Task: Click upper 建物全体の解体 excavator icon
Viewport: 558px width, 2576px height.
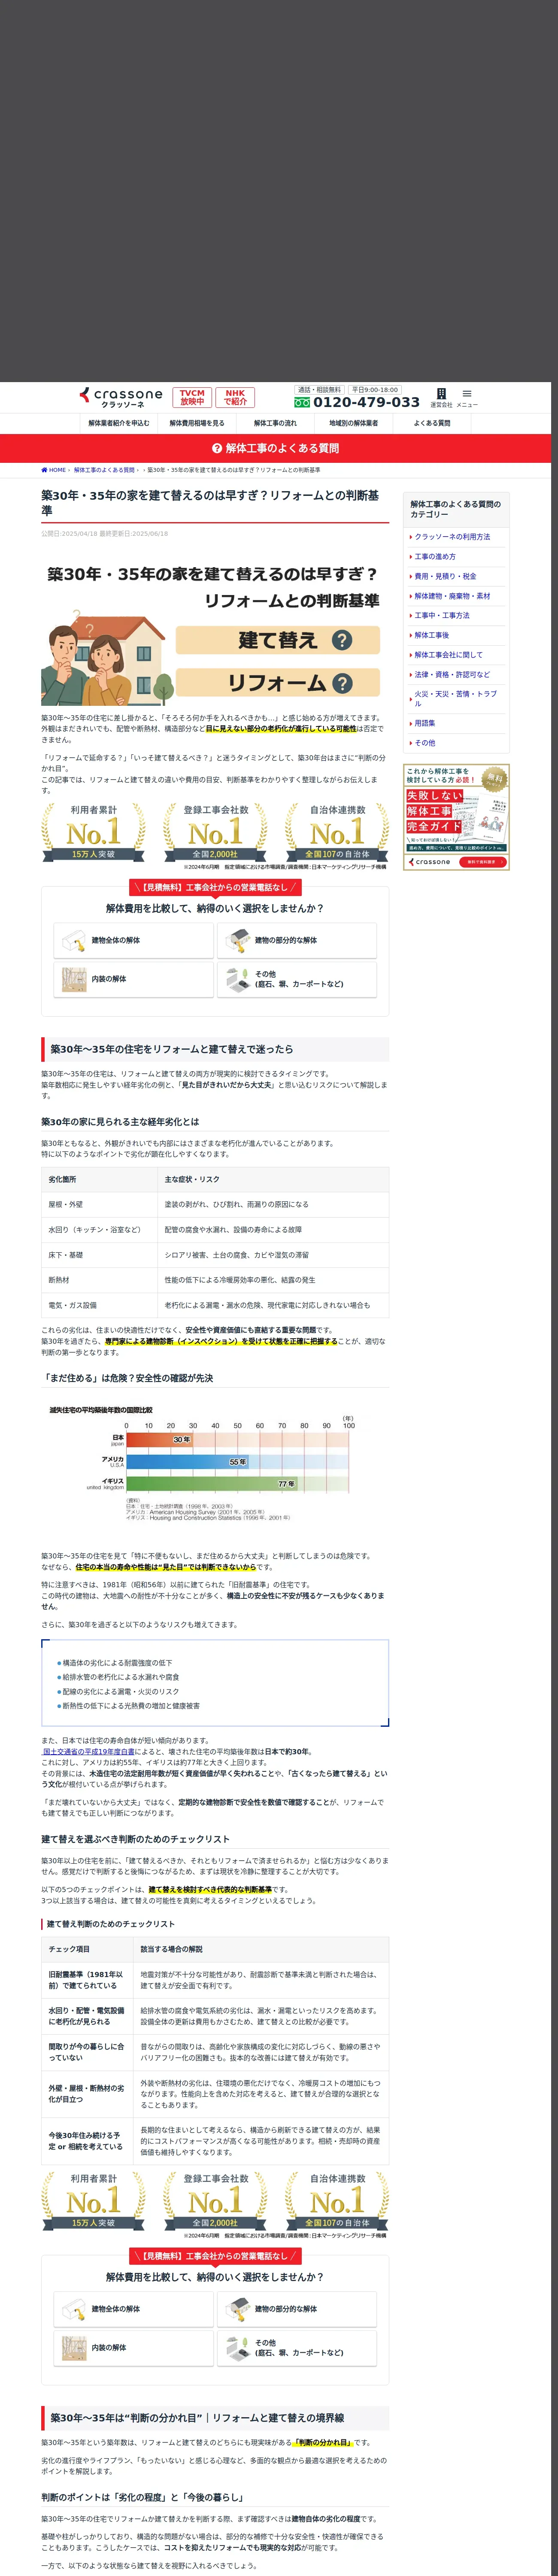Action: 73,940
